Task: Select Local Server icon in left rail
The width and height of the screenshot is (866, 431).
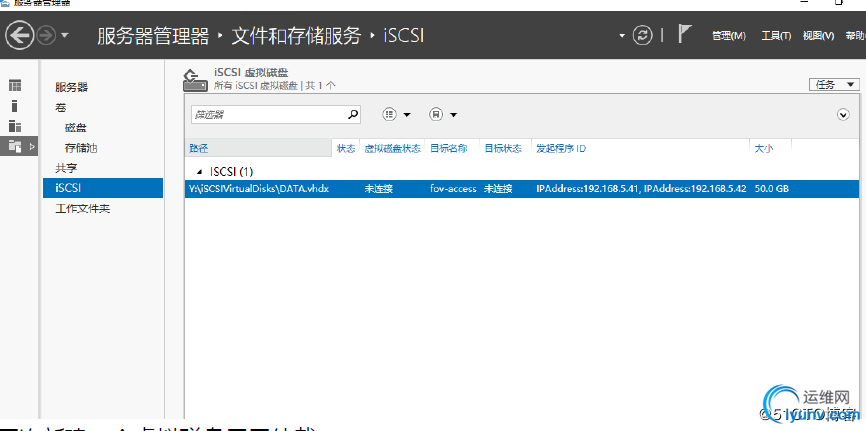Action: pos(15,106)
